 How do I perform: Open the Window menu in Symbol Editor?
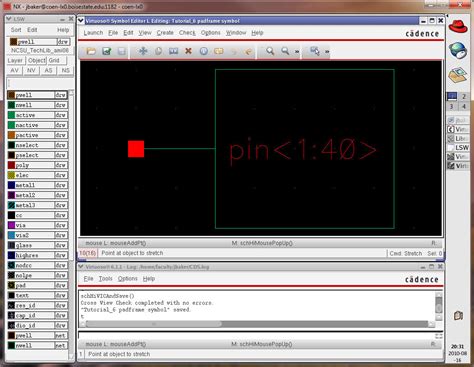[x=236, y=33]
